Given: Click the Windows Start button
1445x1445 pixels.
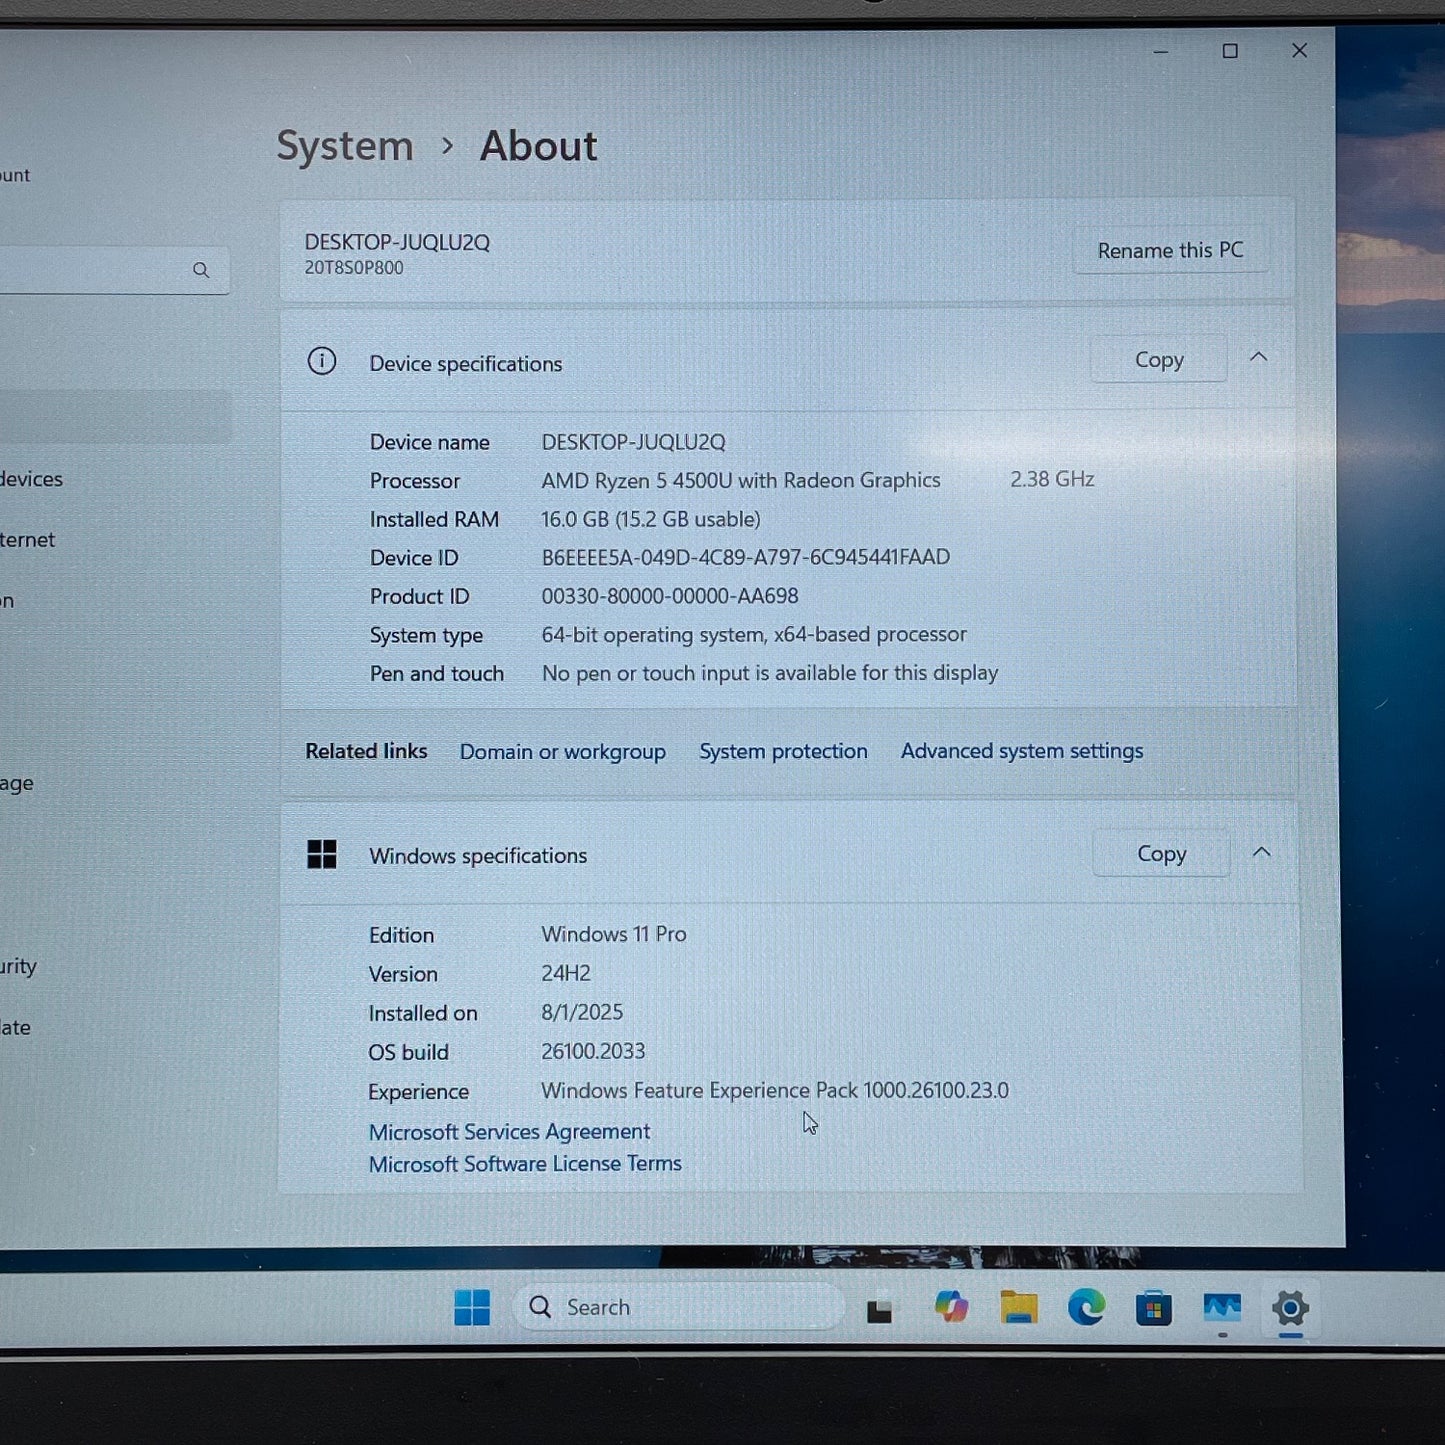Looking at the screenshot, I should coord(472,1307).
